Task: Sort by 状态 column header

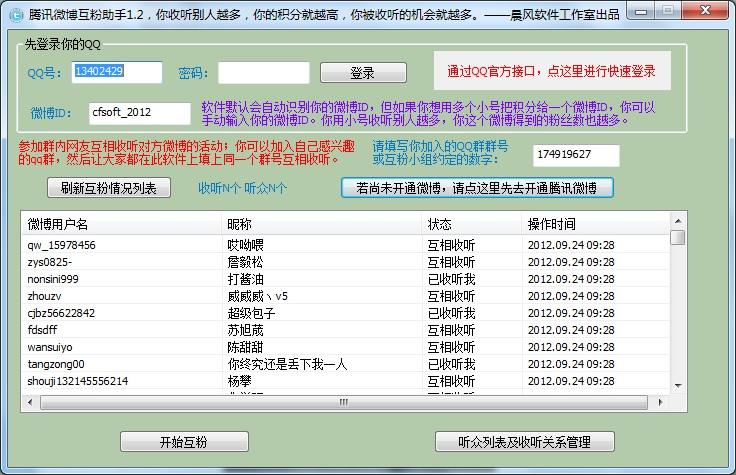Action: coord(472,224)
